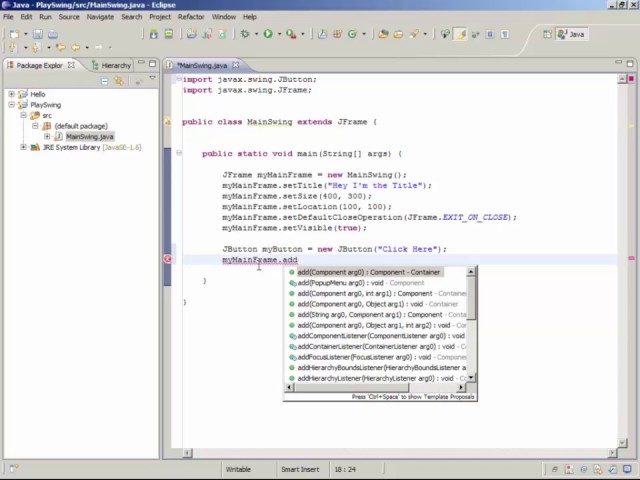Click scroll-down arrow in proposals list
Viewport: 640px width, 480px height.
[x=471, y=378]
